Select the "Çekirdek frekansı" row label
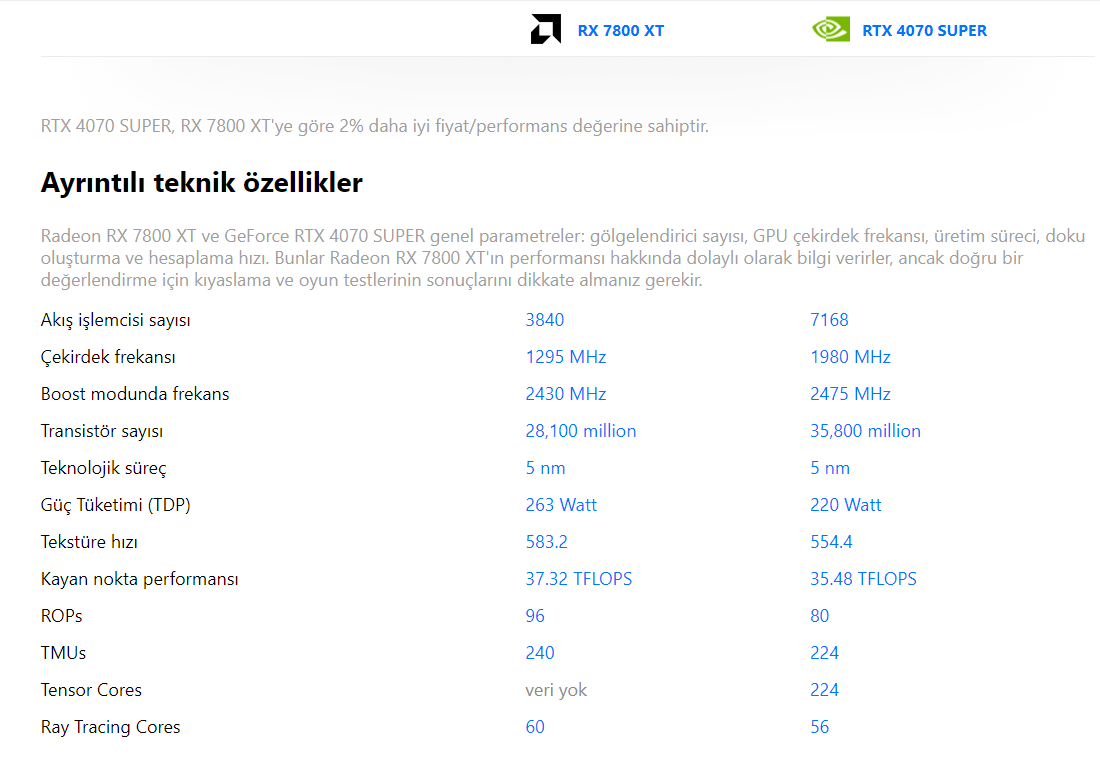 [108, 357]
